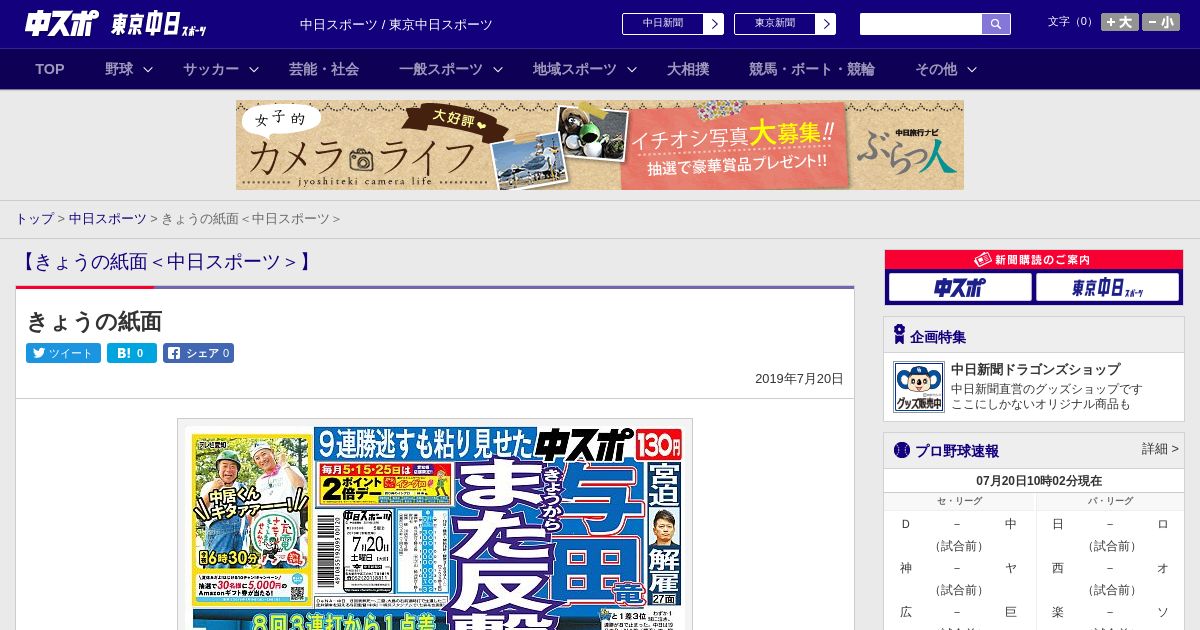Image resolution: width=1200 pixels, height=630 pixels.
Task: Click the グッズ販売中 mascot thumbnail
Action: (919, 387)
